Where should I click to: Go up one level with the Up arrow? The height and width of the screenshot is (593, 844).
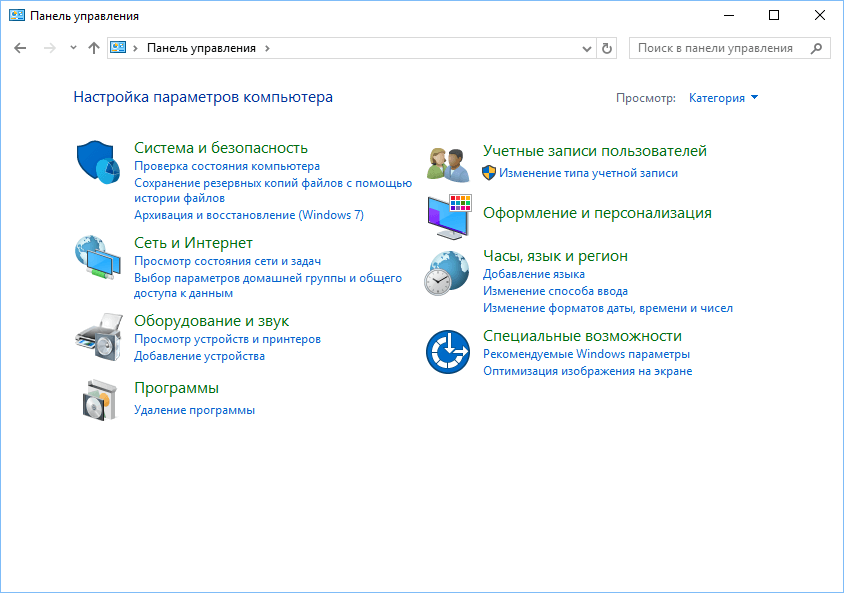point(93,47)
